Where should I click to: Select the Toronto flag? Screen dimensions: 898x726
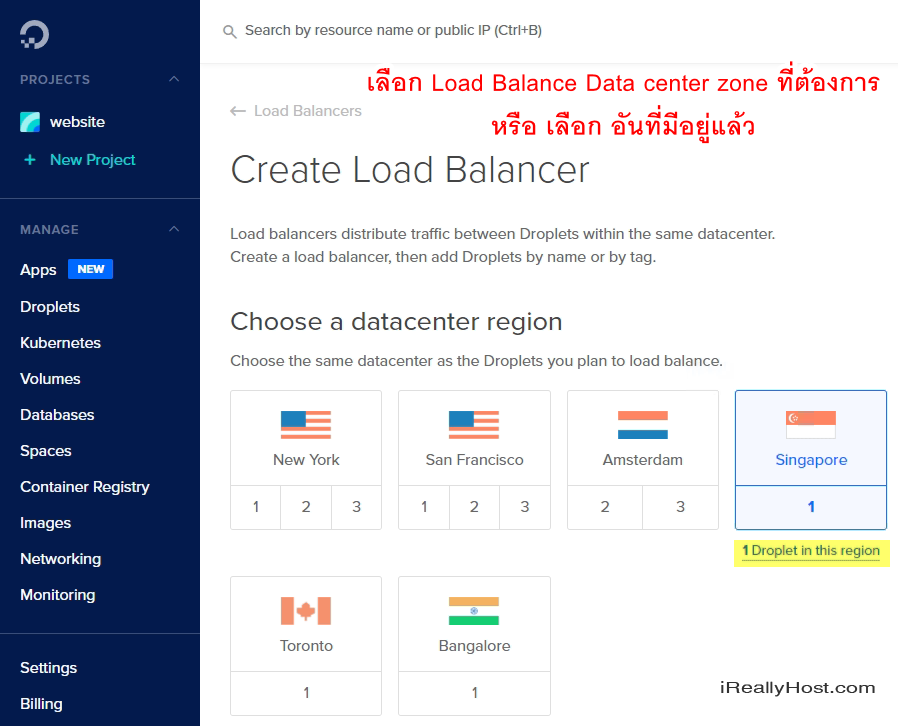point(306,611)
